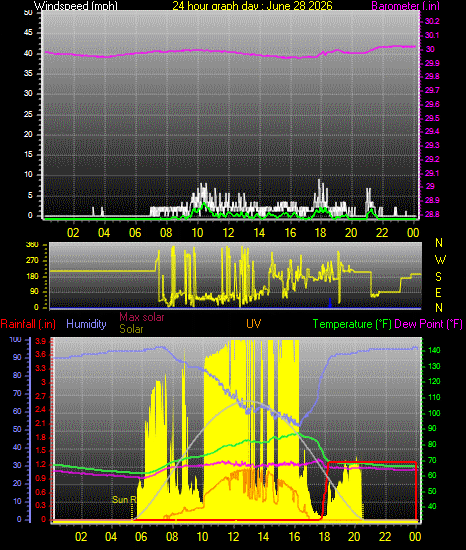
Task: Click the 'Max solar' legend label
Action: pyautogui.click(x=142, y=317)
